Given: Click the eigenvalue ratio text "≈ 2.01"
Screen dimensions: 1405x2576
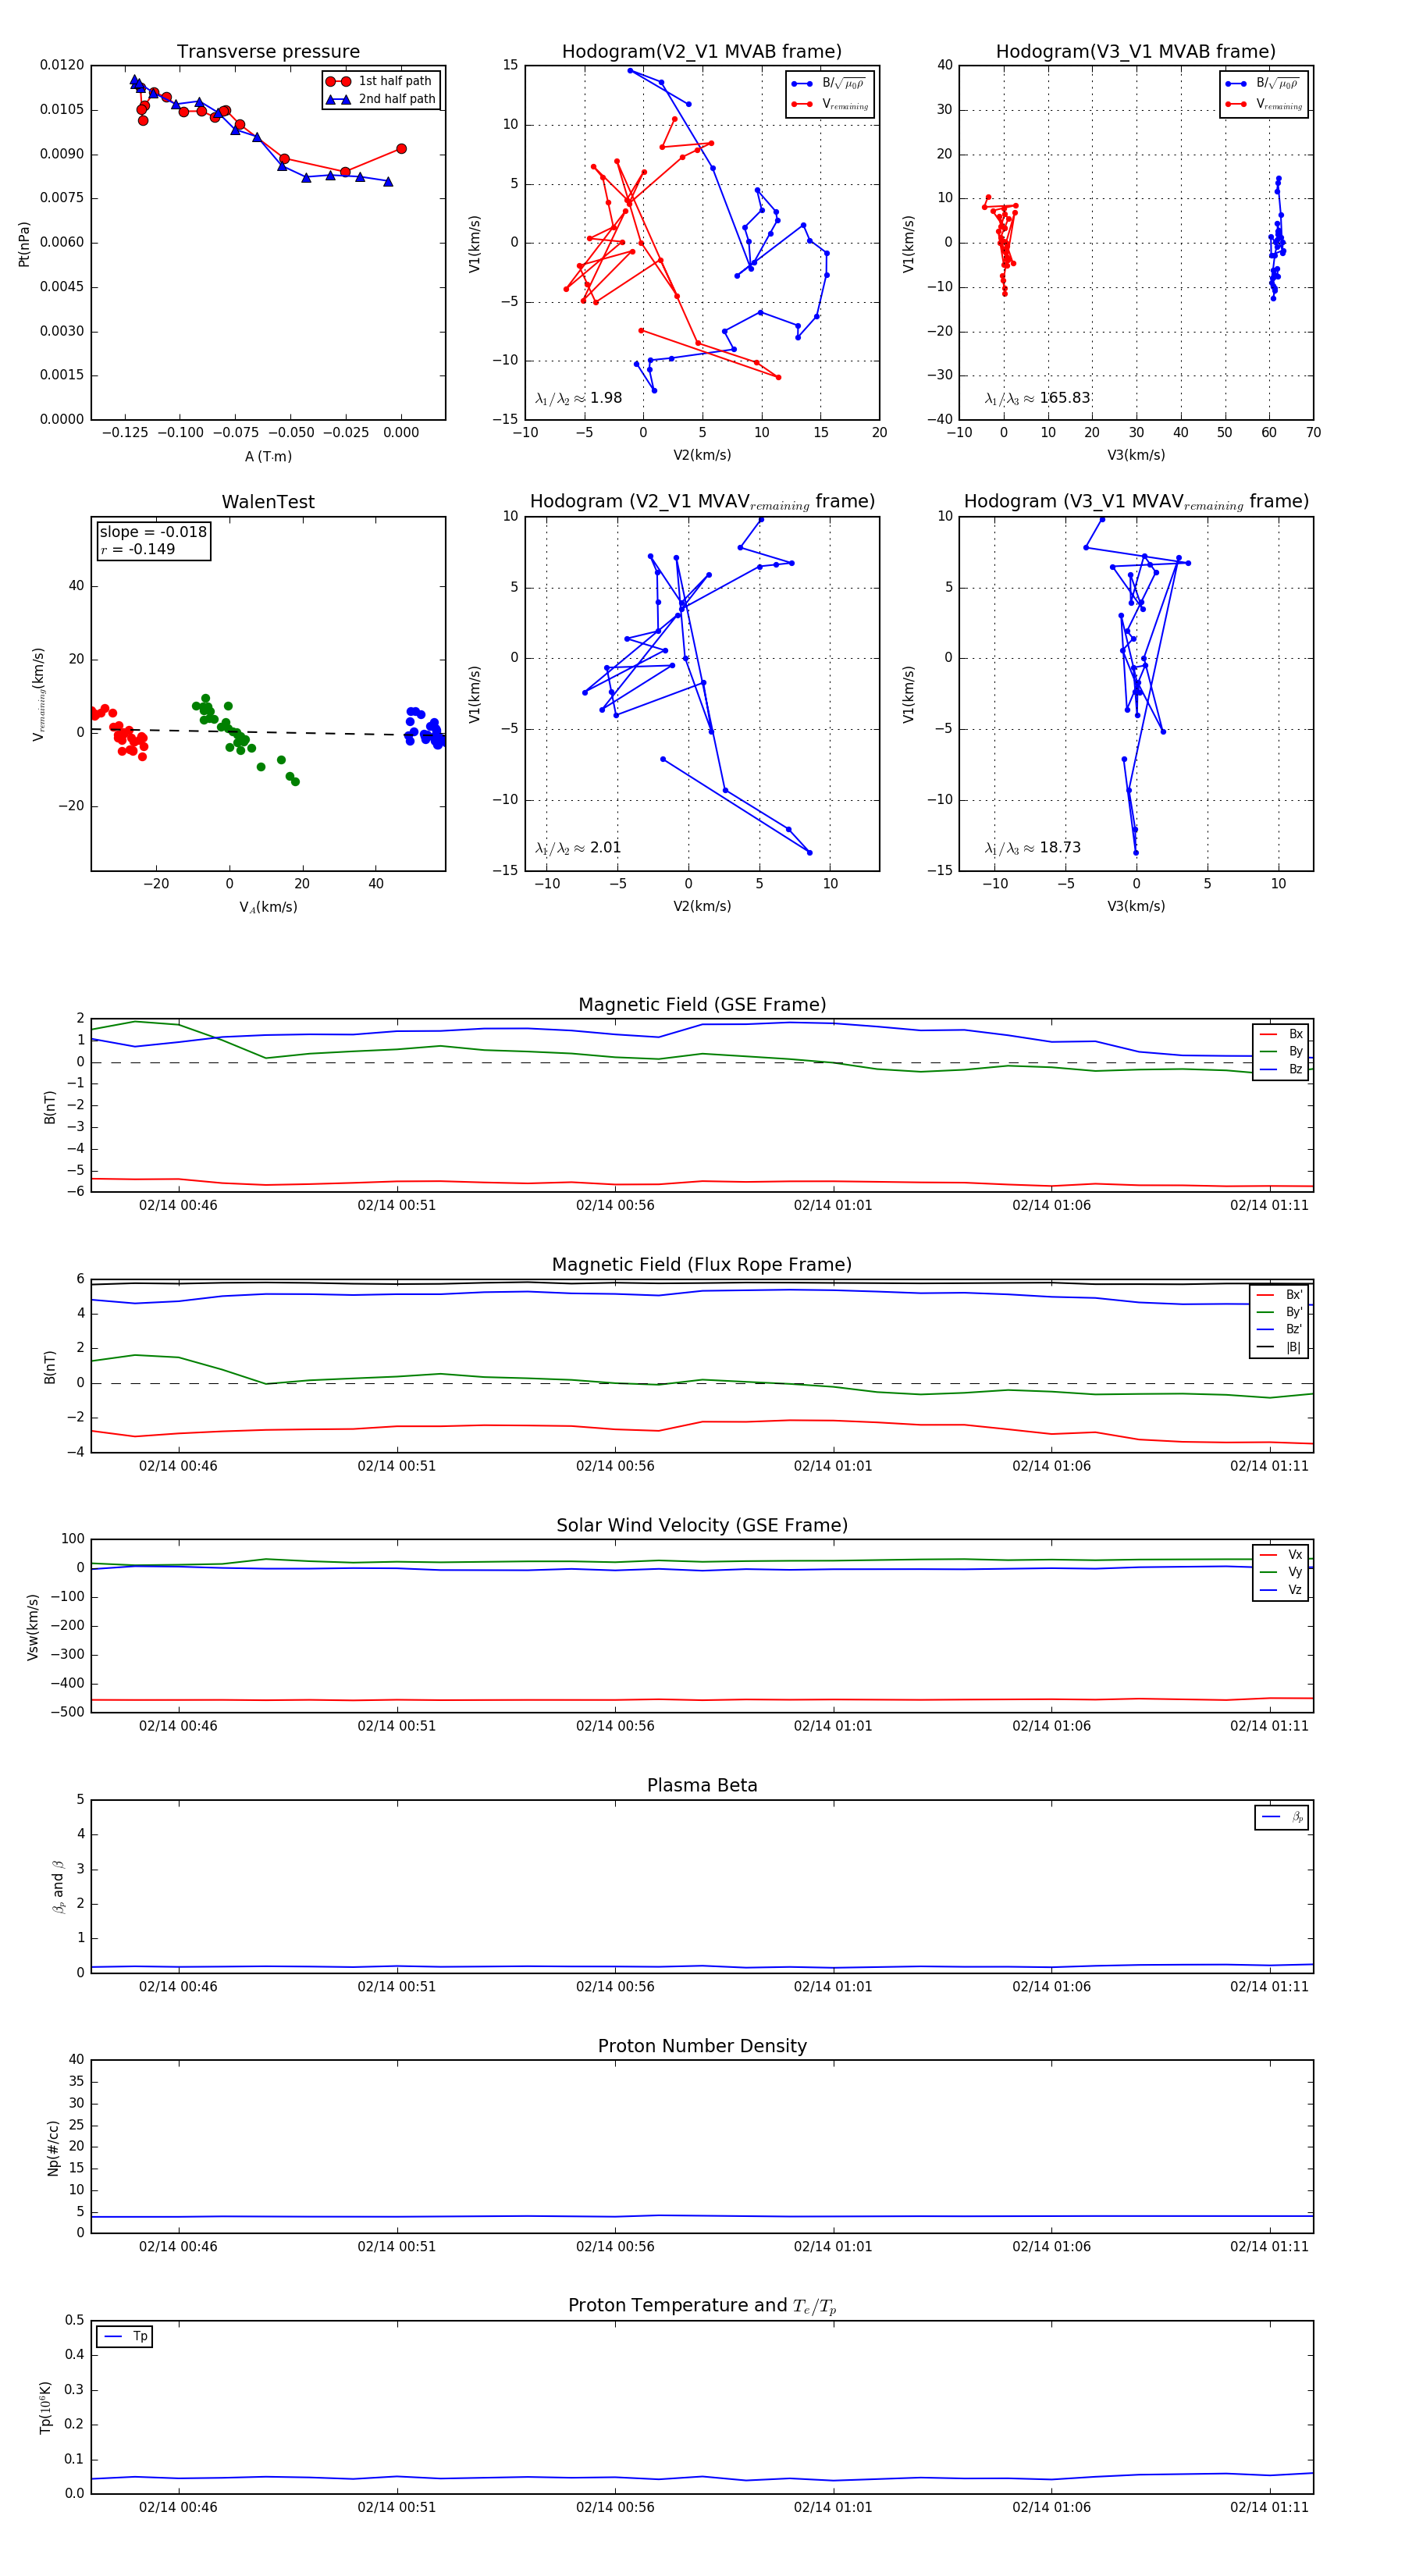Looking at the screenshot, I should tap(597, 848).
